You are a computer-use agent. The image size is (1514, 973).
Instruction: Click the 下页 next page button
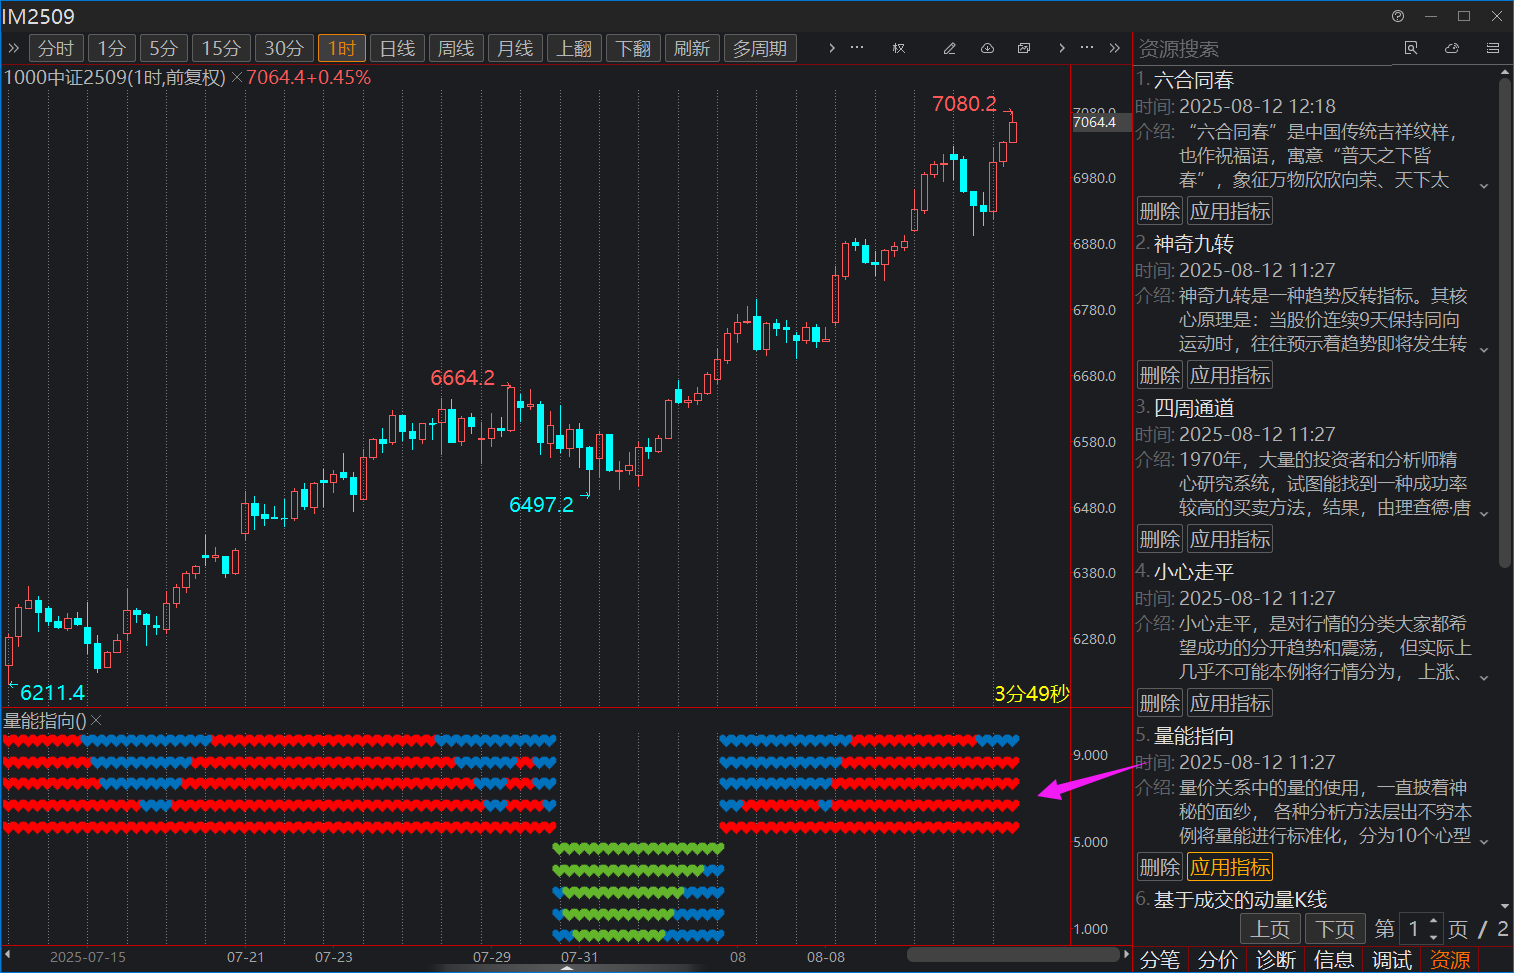pos(1334,929)
